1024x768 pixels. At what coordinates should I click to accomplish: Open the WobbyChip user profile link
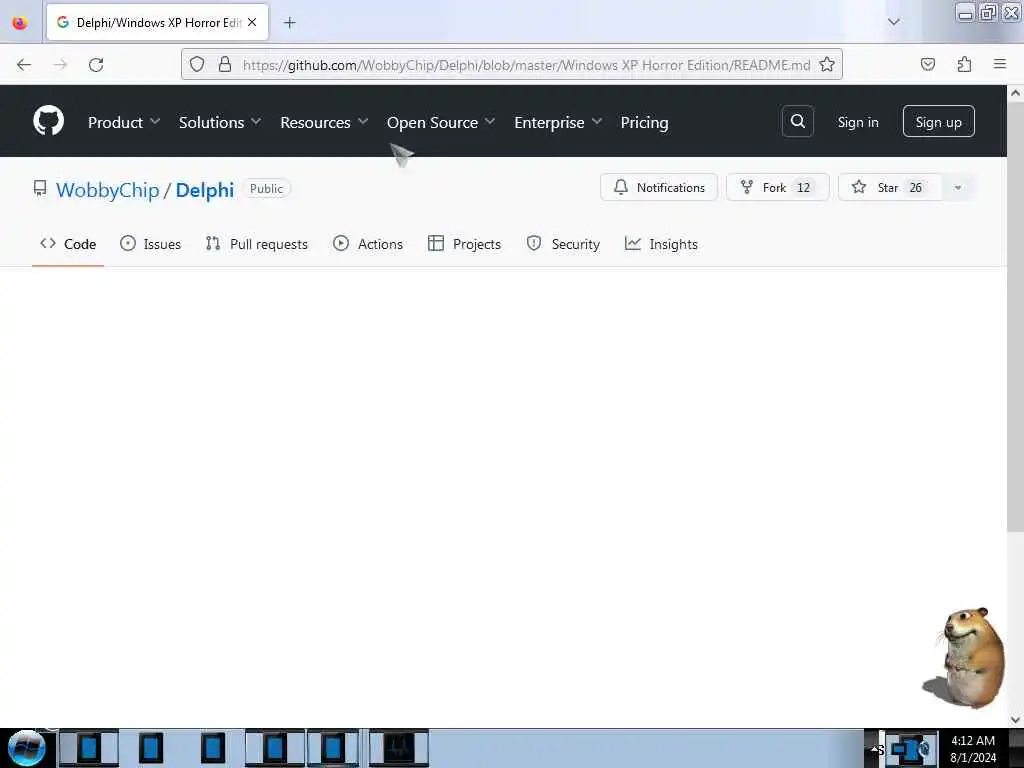tap(107, 190)
